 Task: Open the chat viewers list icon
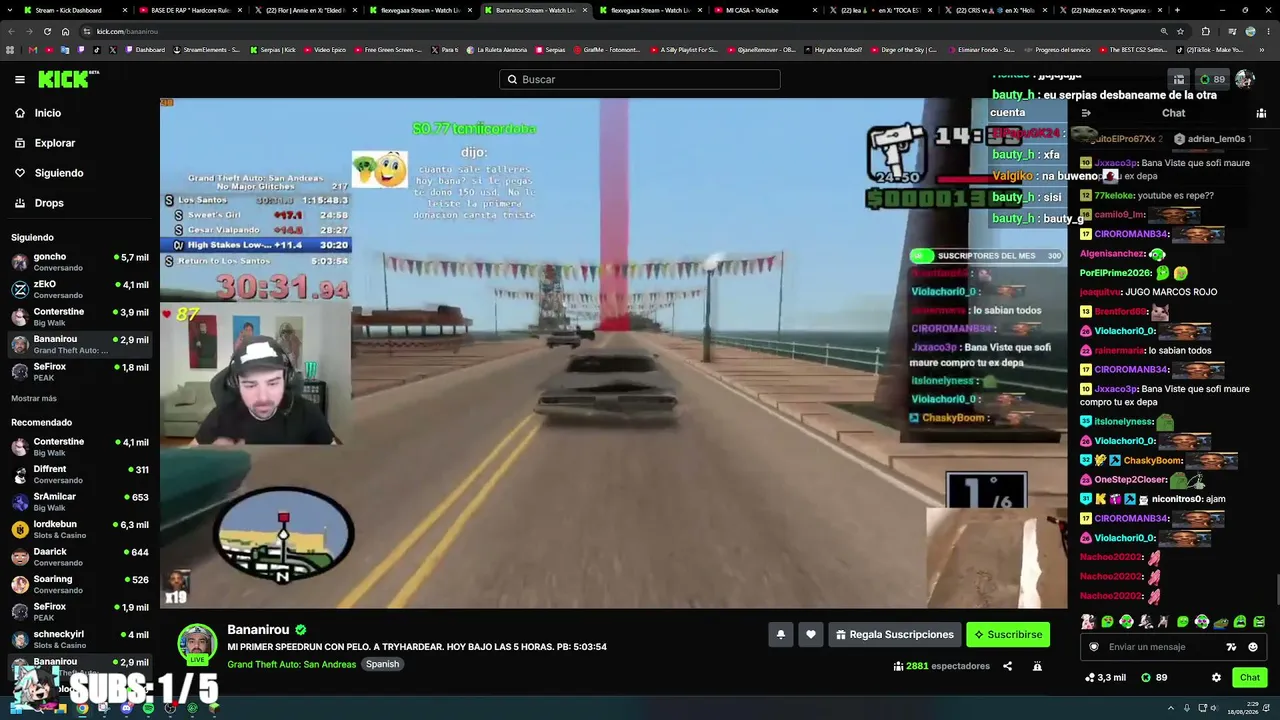tap(1261, 113)
